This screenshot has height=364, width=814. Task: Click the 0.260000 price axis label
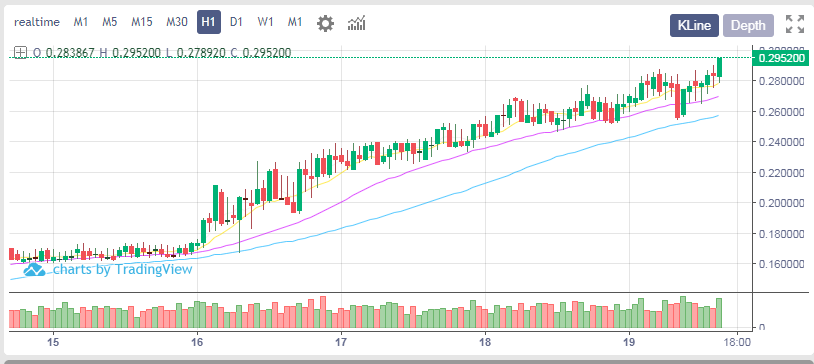point(781,112)
